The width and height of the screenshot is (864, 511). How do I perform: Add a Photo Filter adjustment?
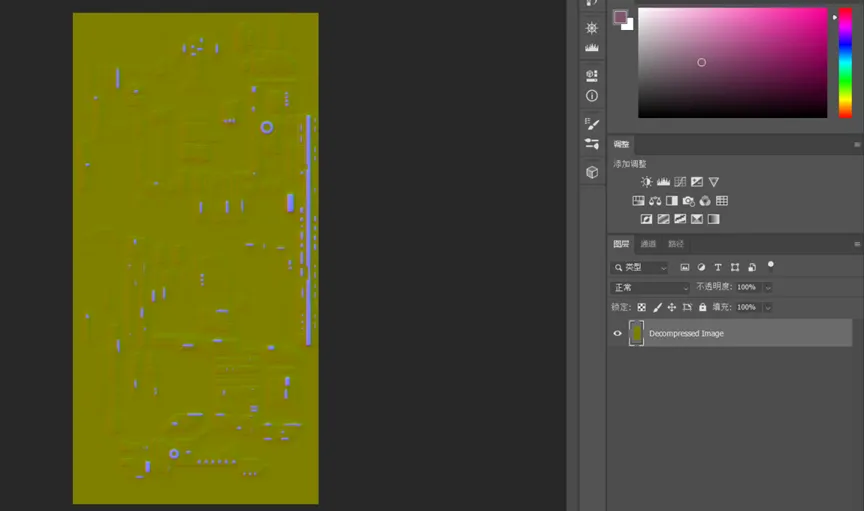click(688, 201)
